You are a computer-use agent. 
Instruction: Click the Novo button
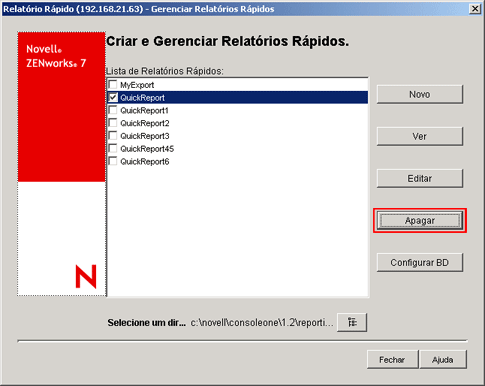pos(420,94)
